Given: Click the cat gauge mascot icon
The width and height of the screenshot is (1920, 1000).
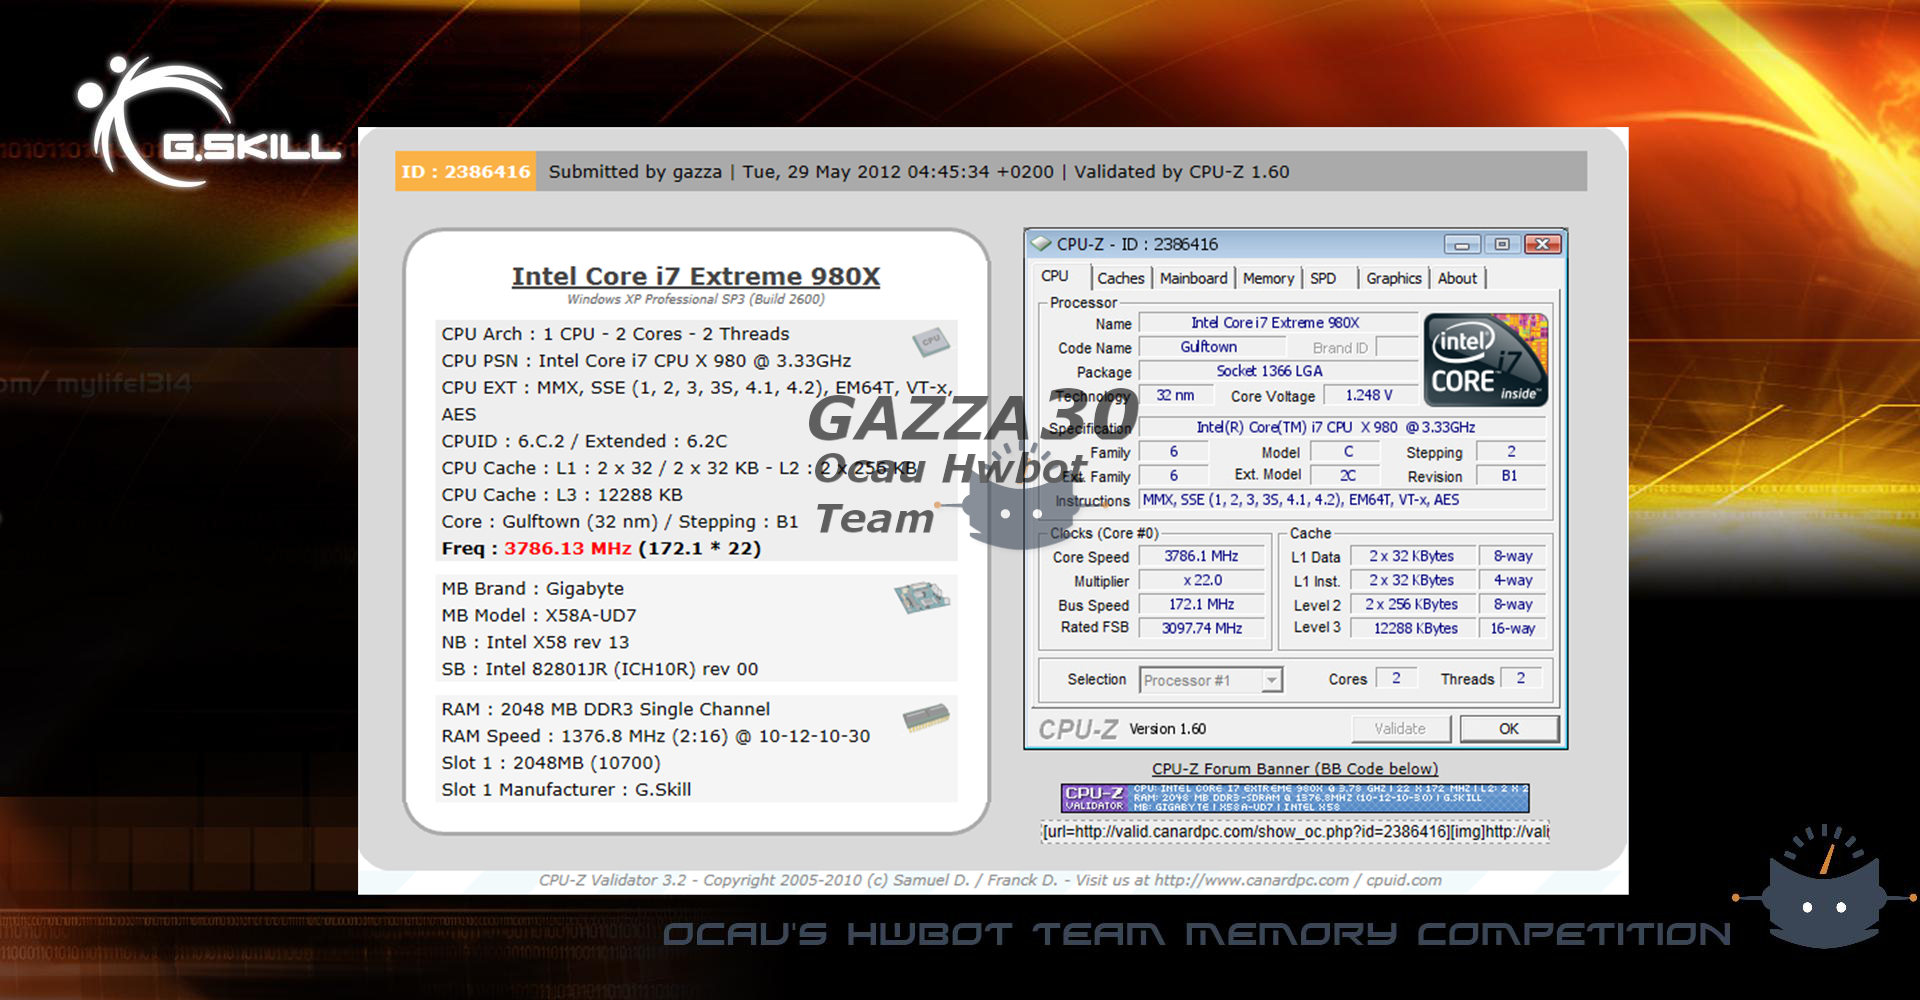Looking at the screenshot, I should pyautogui.click(x=1825, y=888).
